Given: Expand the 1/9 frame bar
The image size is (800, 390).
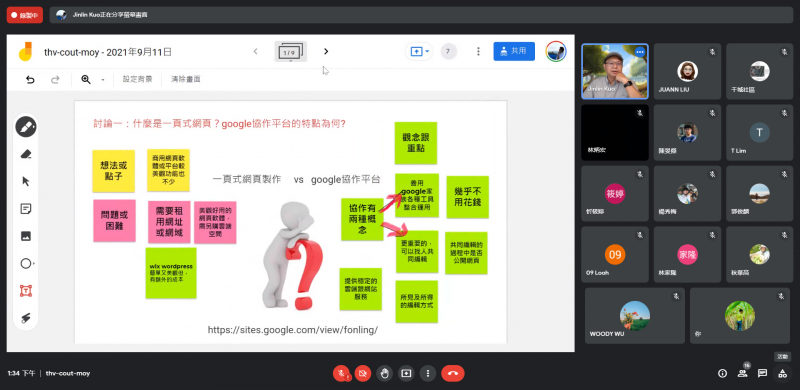Looking at the screenshot, I should point(290,52).
